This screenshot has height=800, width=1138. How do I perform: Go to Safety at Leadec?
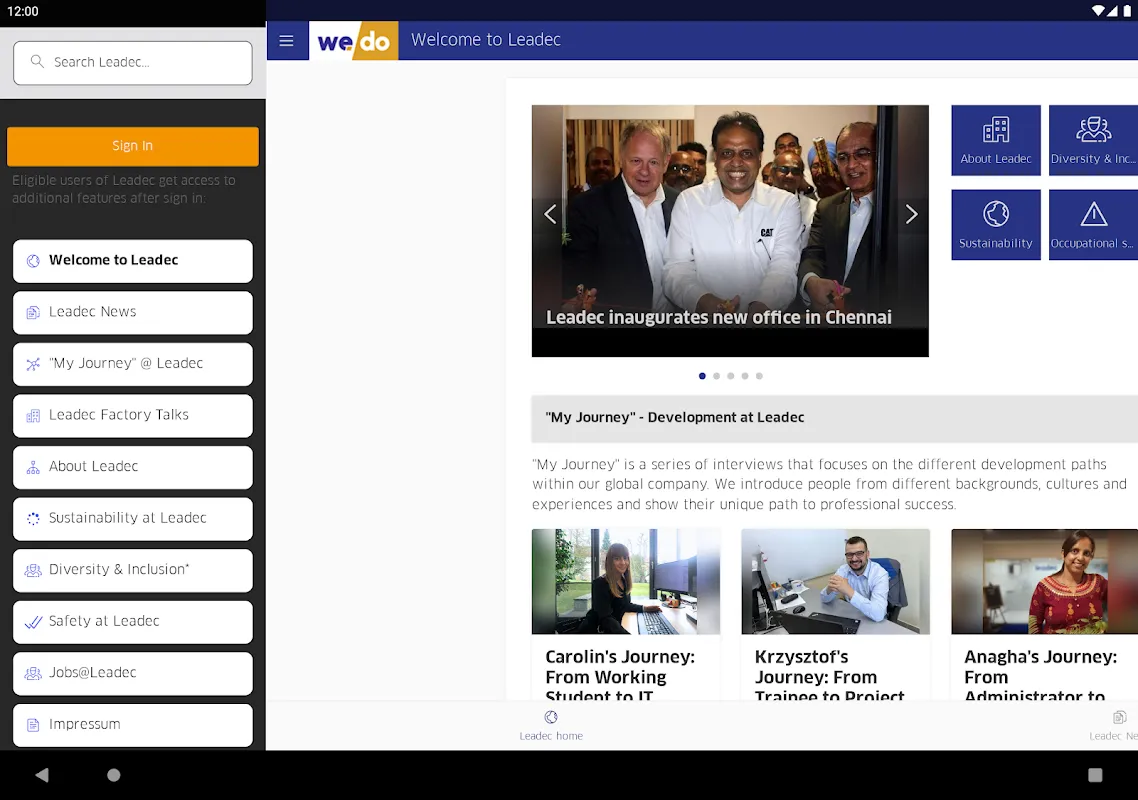[x=133, y=622]
